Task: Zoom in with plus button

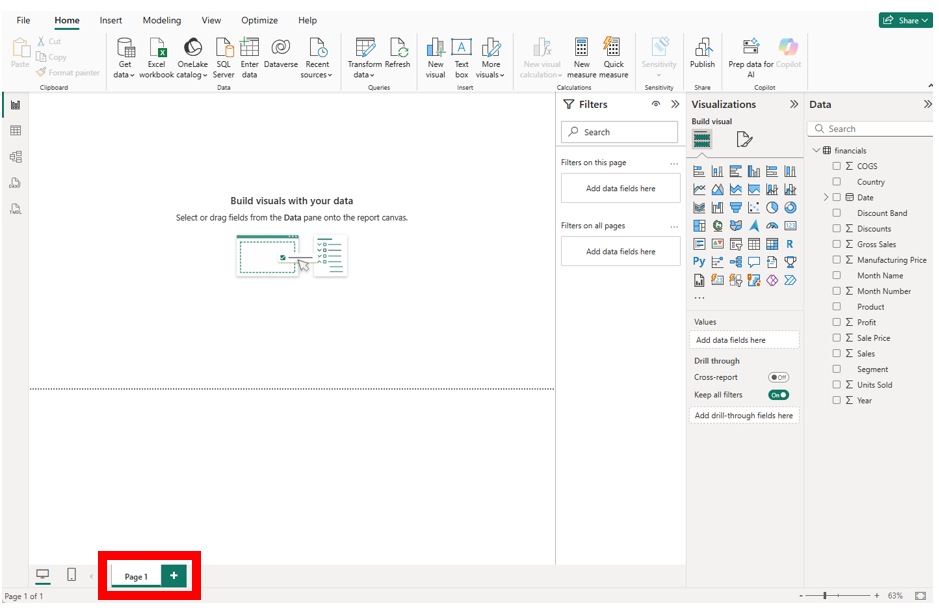Action: pyautogui.click(x=877, y=595)
